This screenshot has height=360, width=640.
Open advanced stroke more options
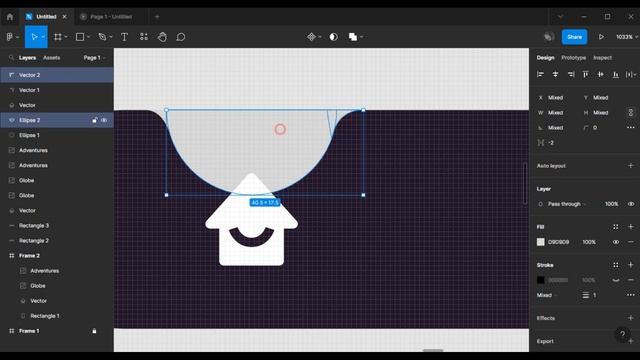(x=631, y=295)
